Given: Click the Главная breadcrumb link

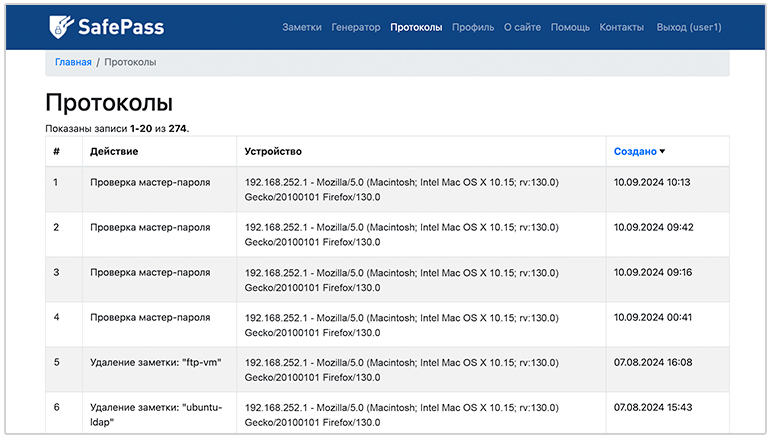Looking at the screenshot, I should [73, 62].
